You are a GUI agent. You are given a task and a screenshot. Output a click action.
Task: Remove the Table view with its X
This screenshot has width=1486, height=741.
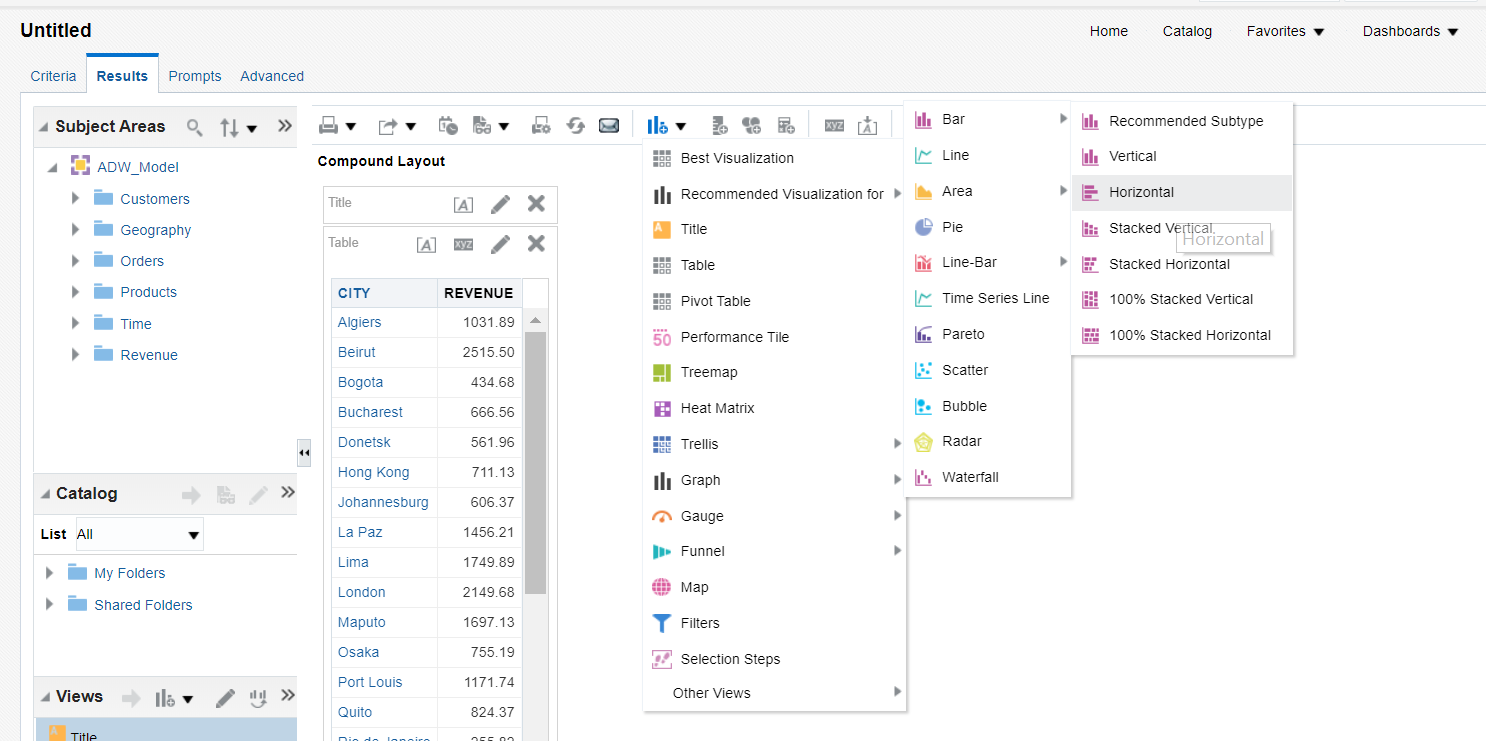click(536, 244)
